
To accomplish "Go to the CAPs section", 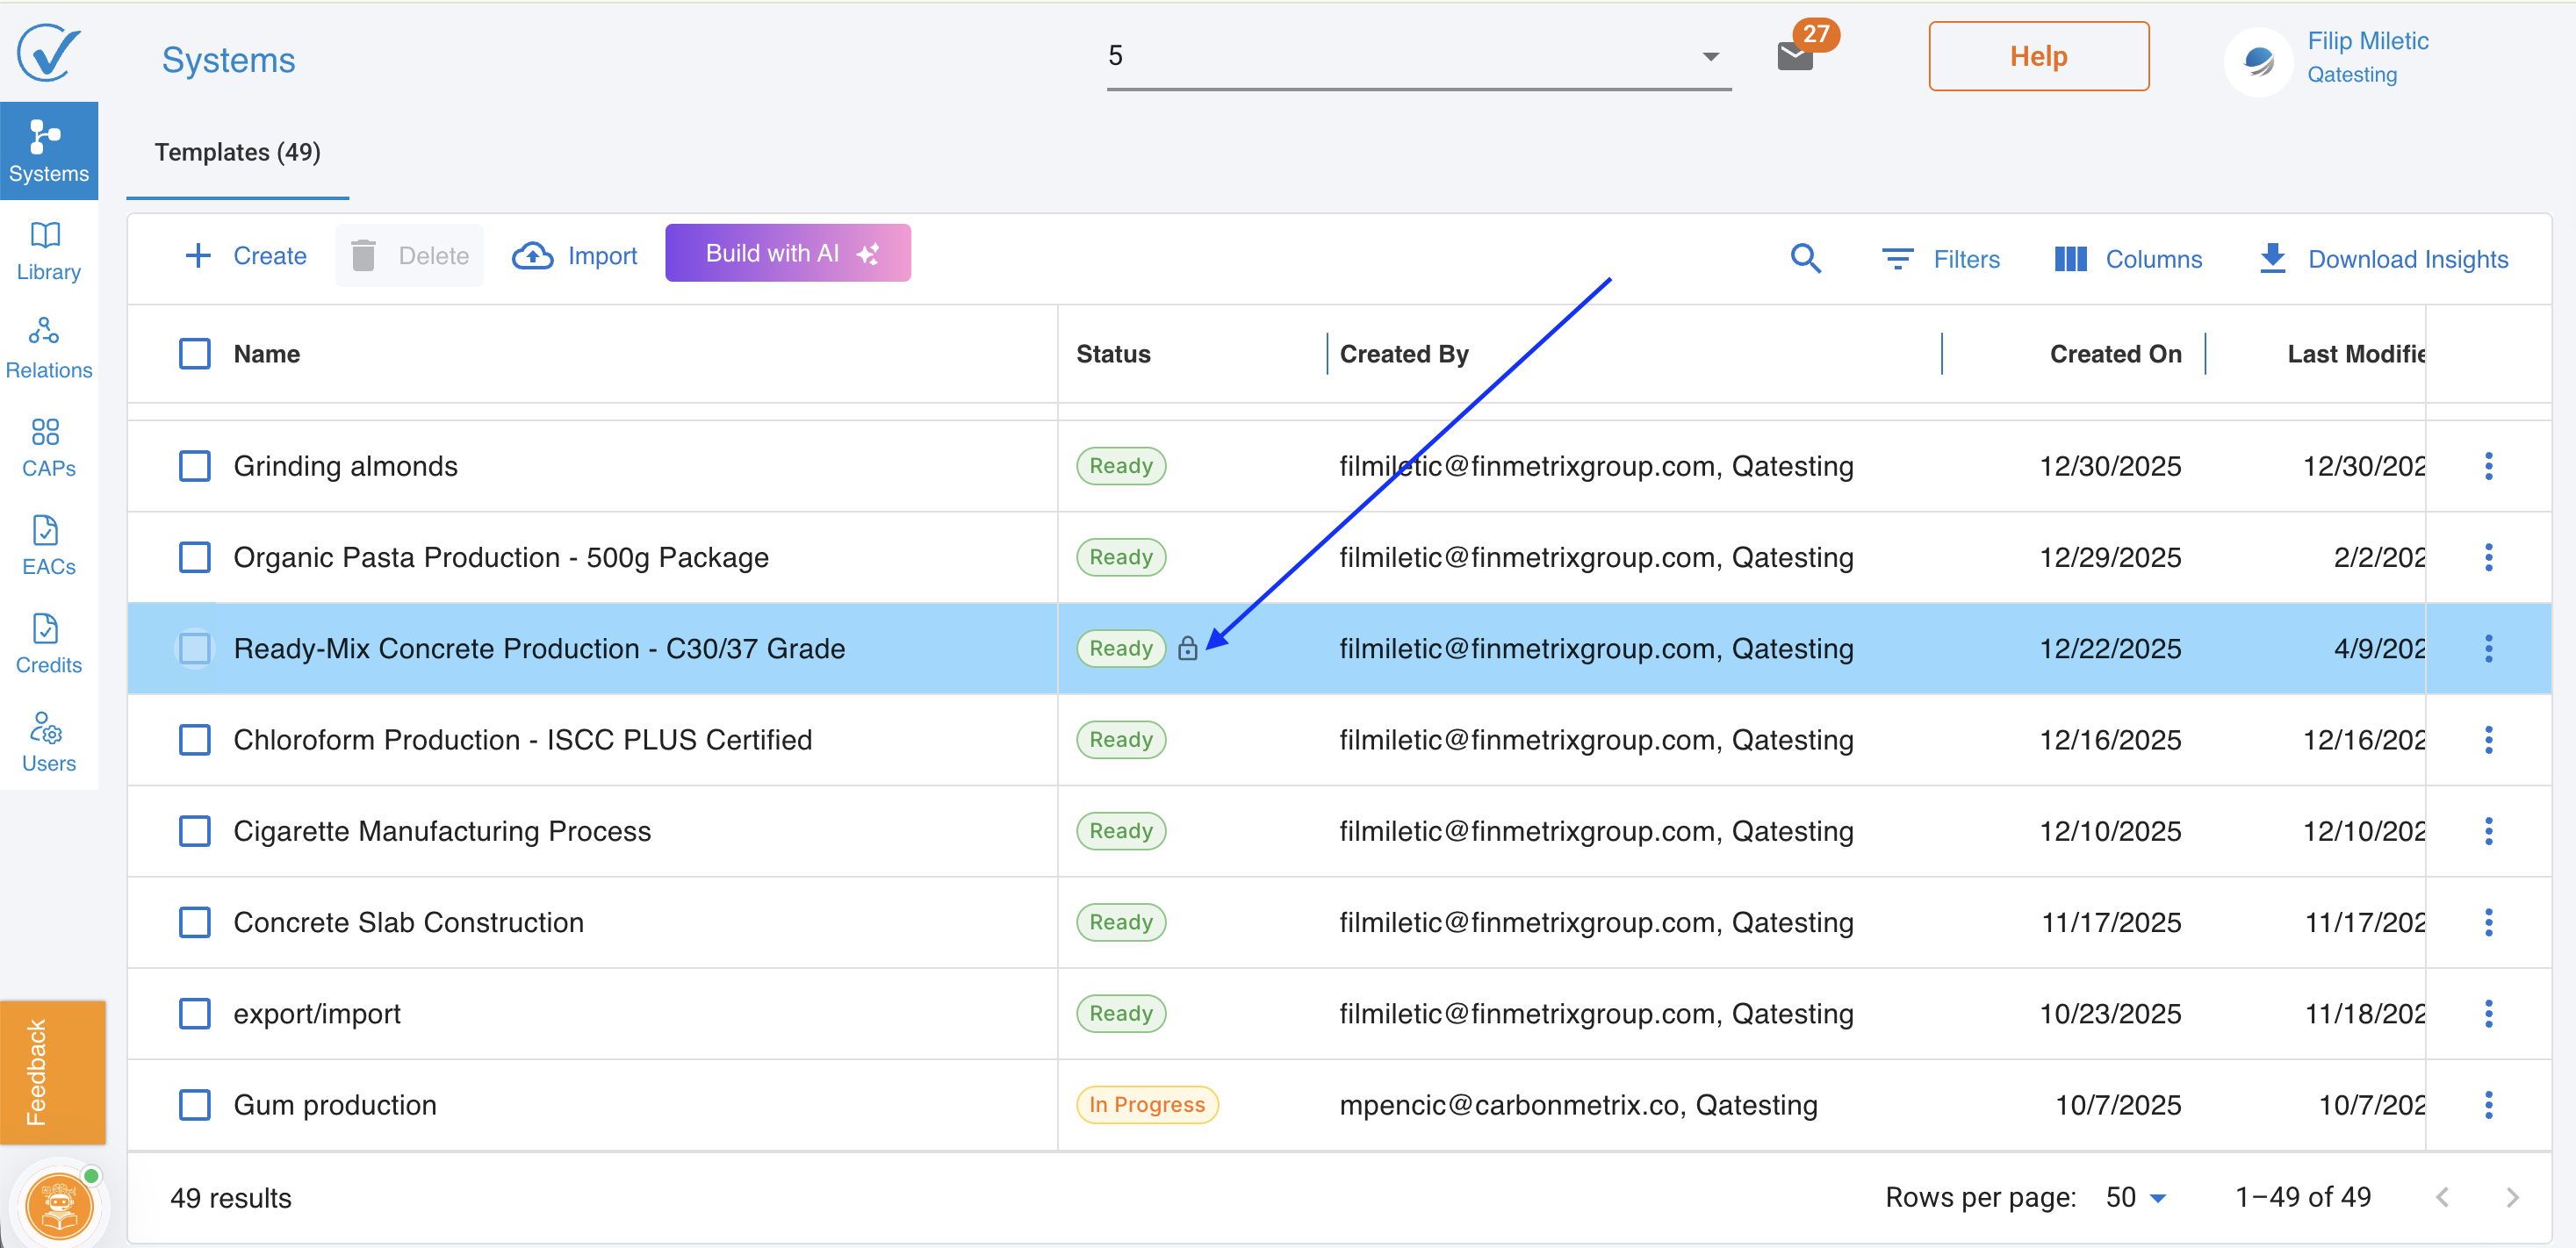I will (x=47, y=446).
